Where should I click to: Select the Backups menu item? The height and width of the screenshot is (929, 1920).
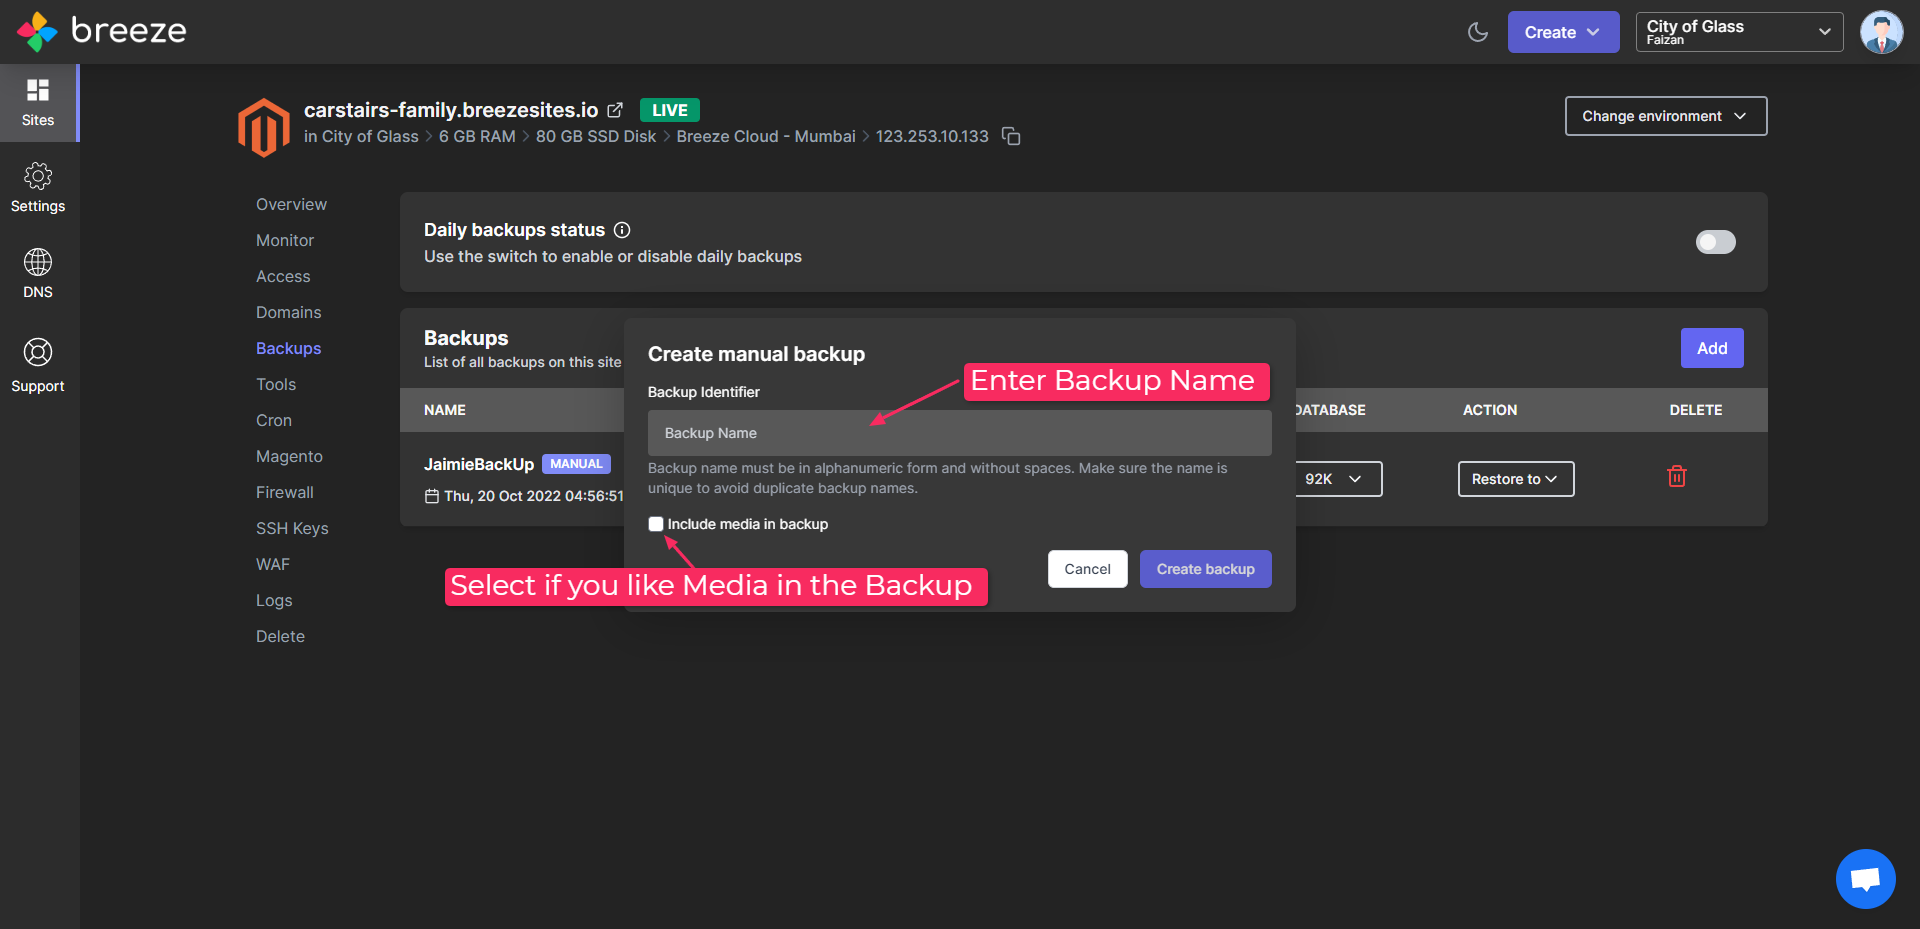[x=289, y=348]
